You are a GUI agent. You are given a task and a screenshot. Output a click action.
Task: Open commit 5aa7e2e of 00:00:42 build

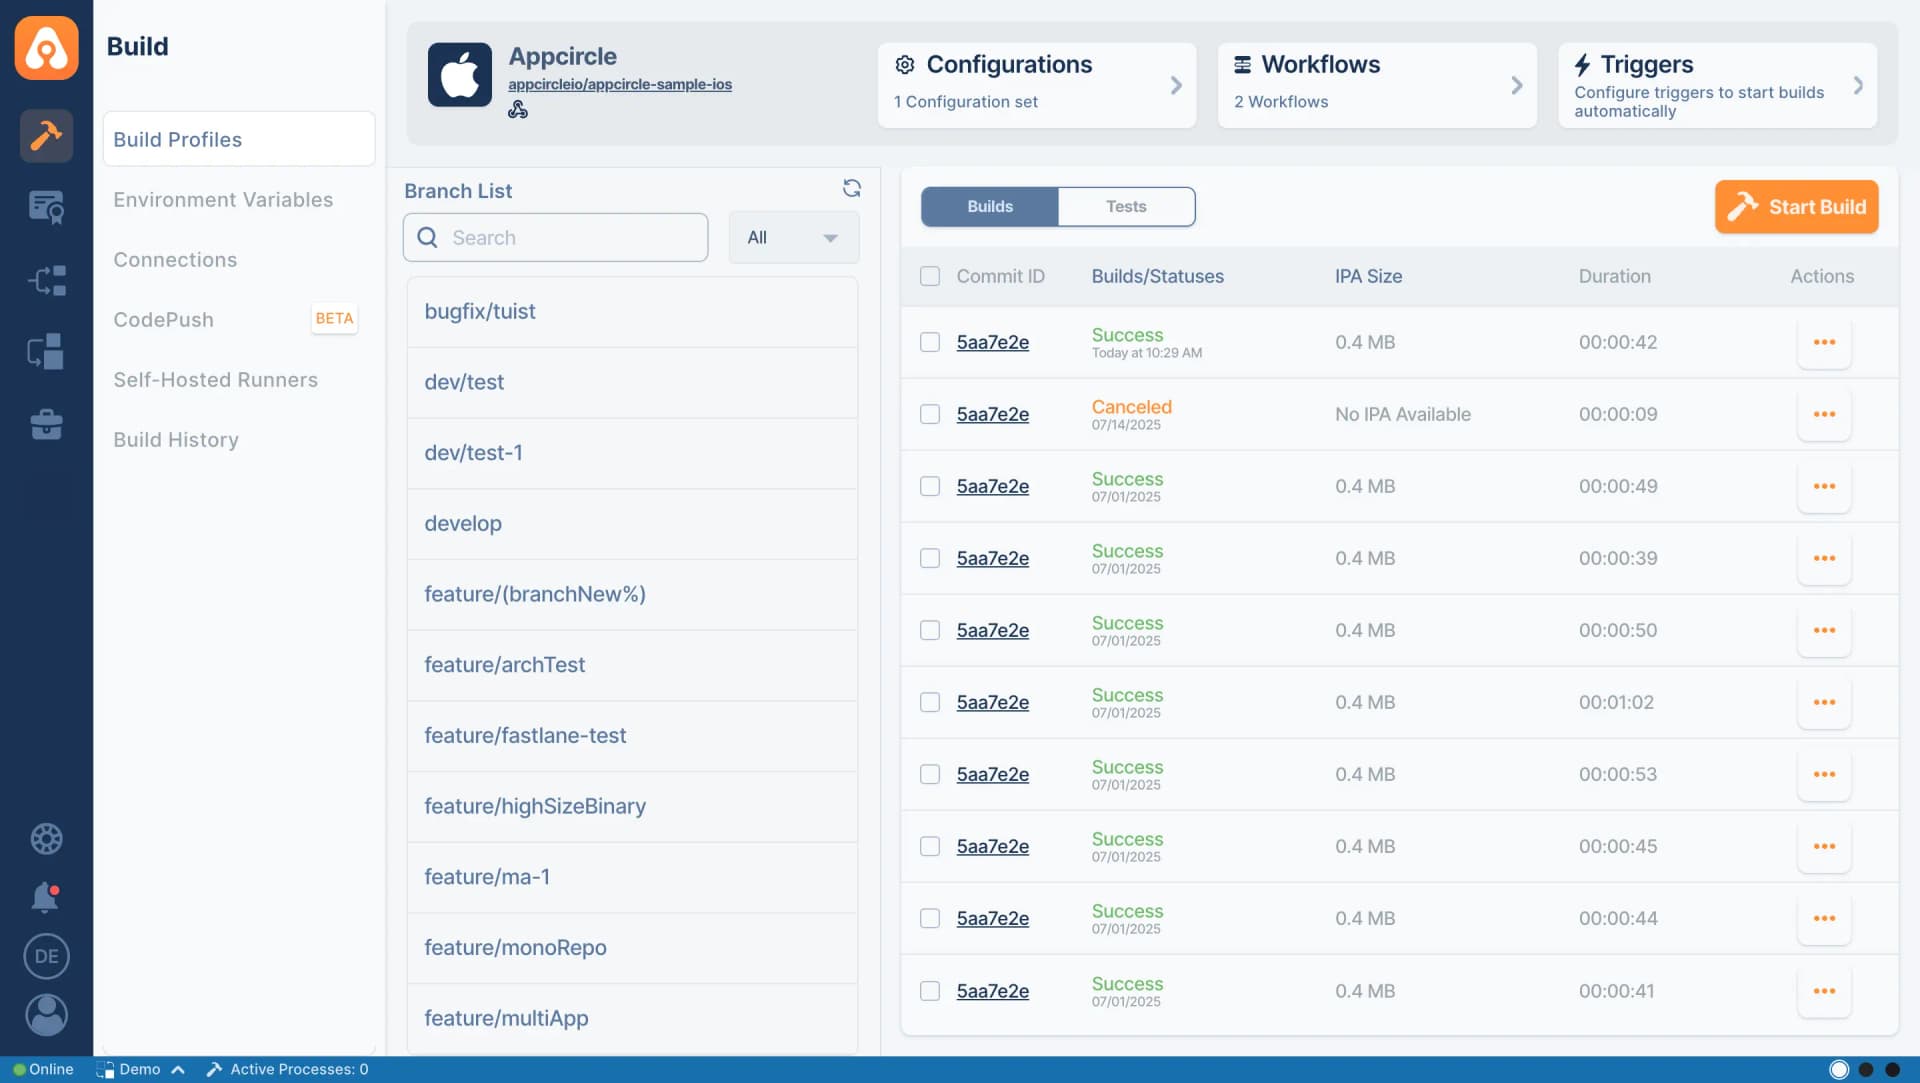pyautogui.click(x=992, y=342)
